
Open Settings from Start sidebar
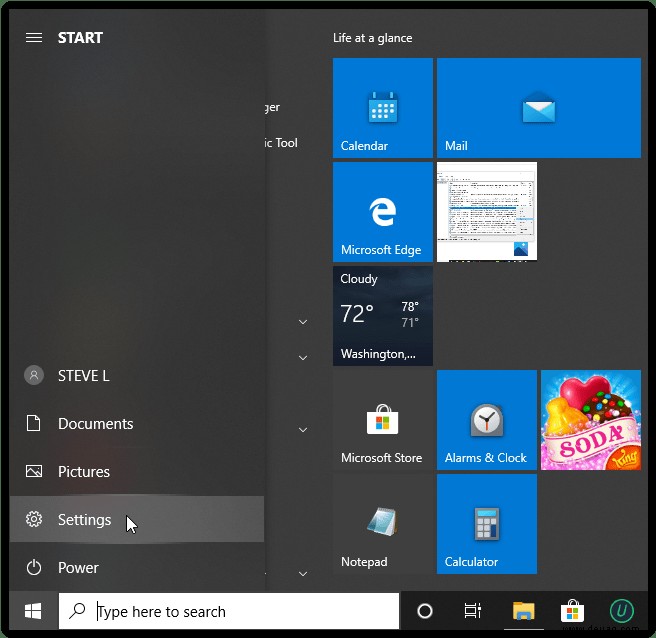(136, 519)
